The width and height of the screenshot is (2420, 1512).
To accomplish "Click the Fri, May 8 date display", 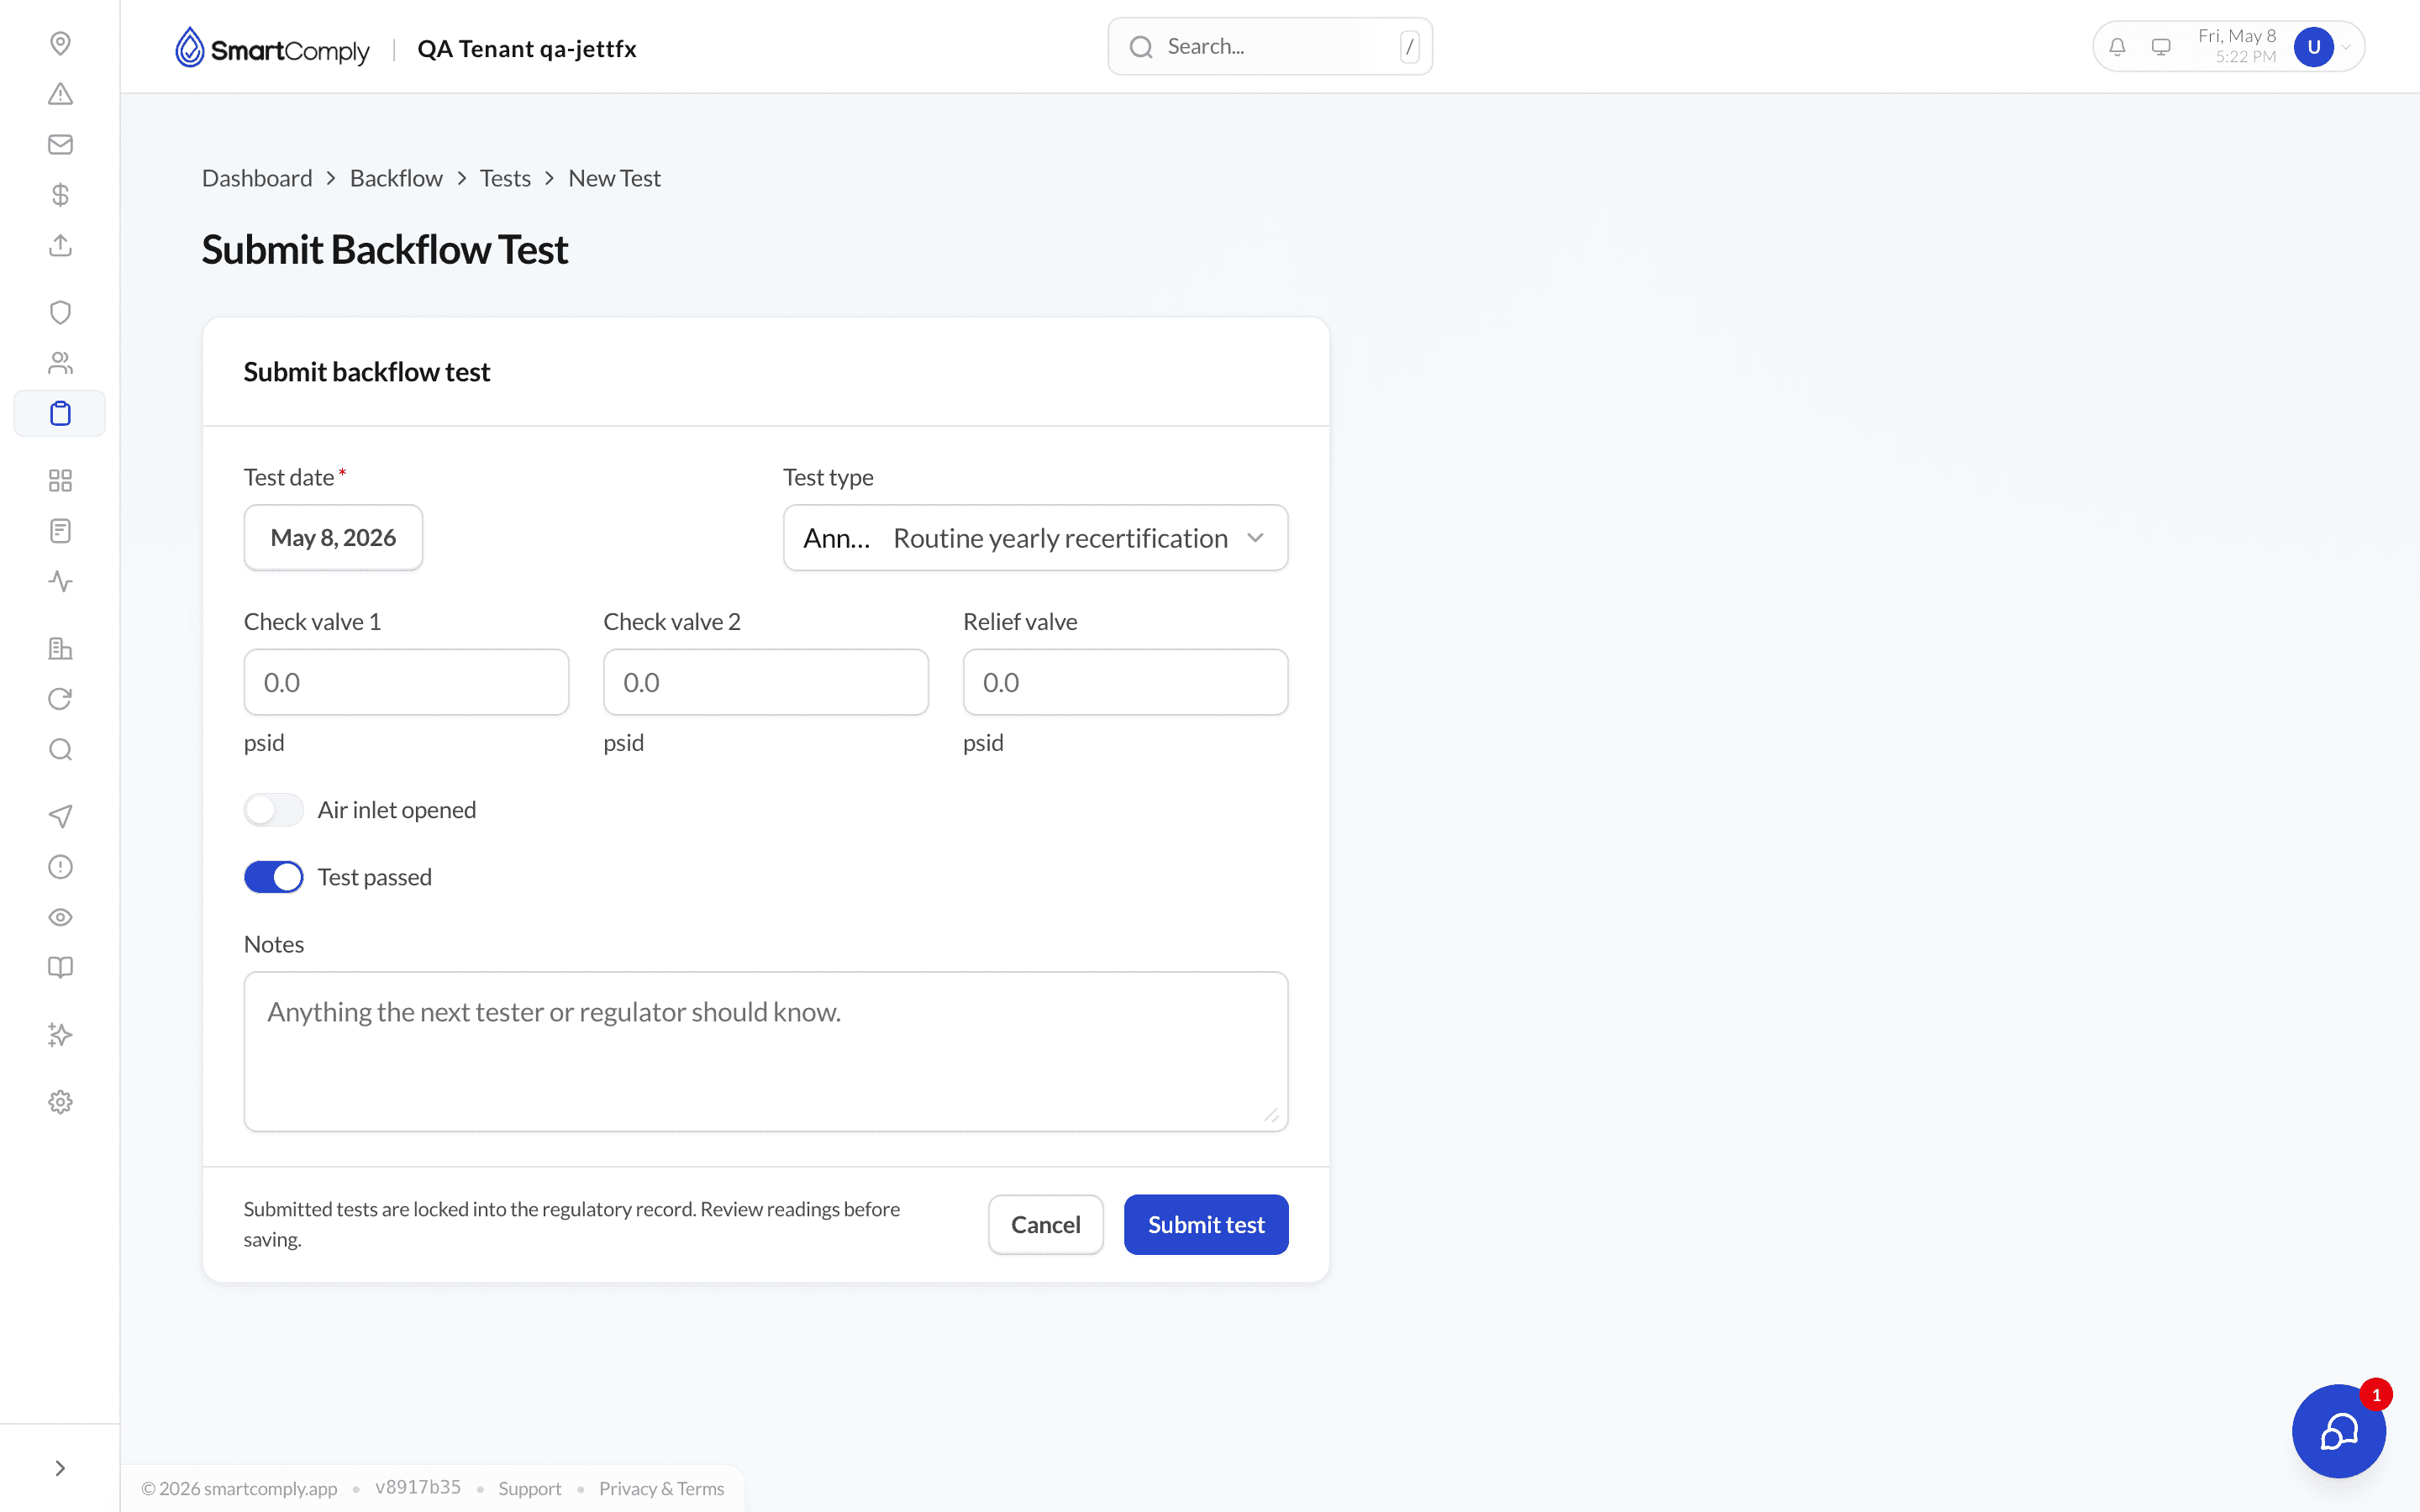I will pyautogui.click(x=2237, y=36).
